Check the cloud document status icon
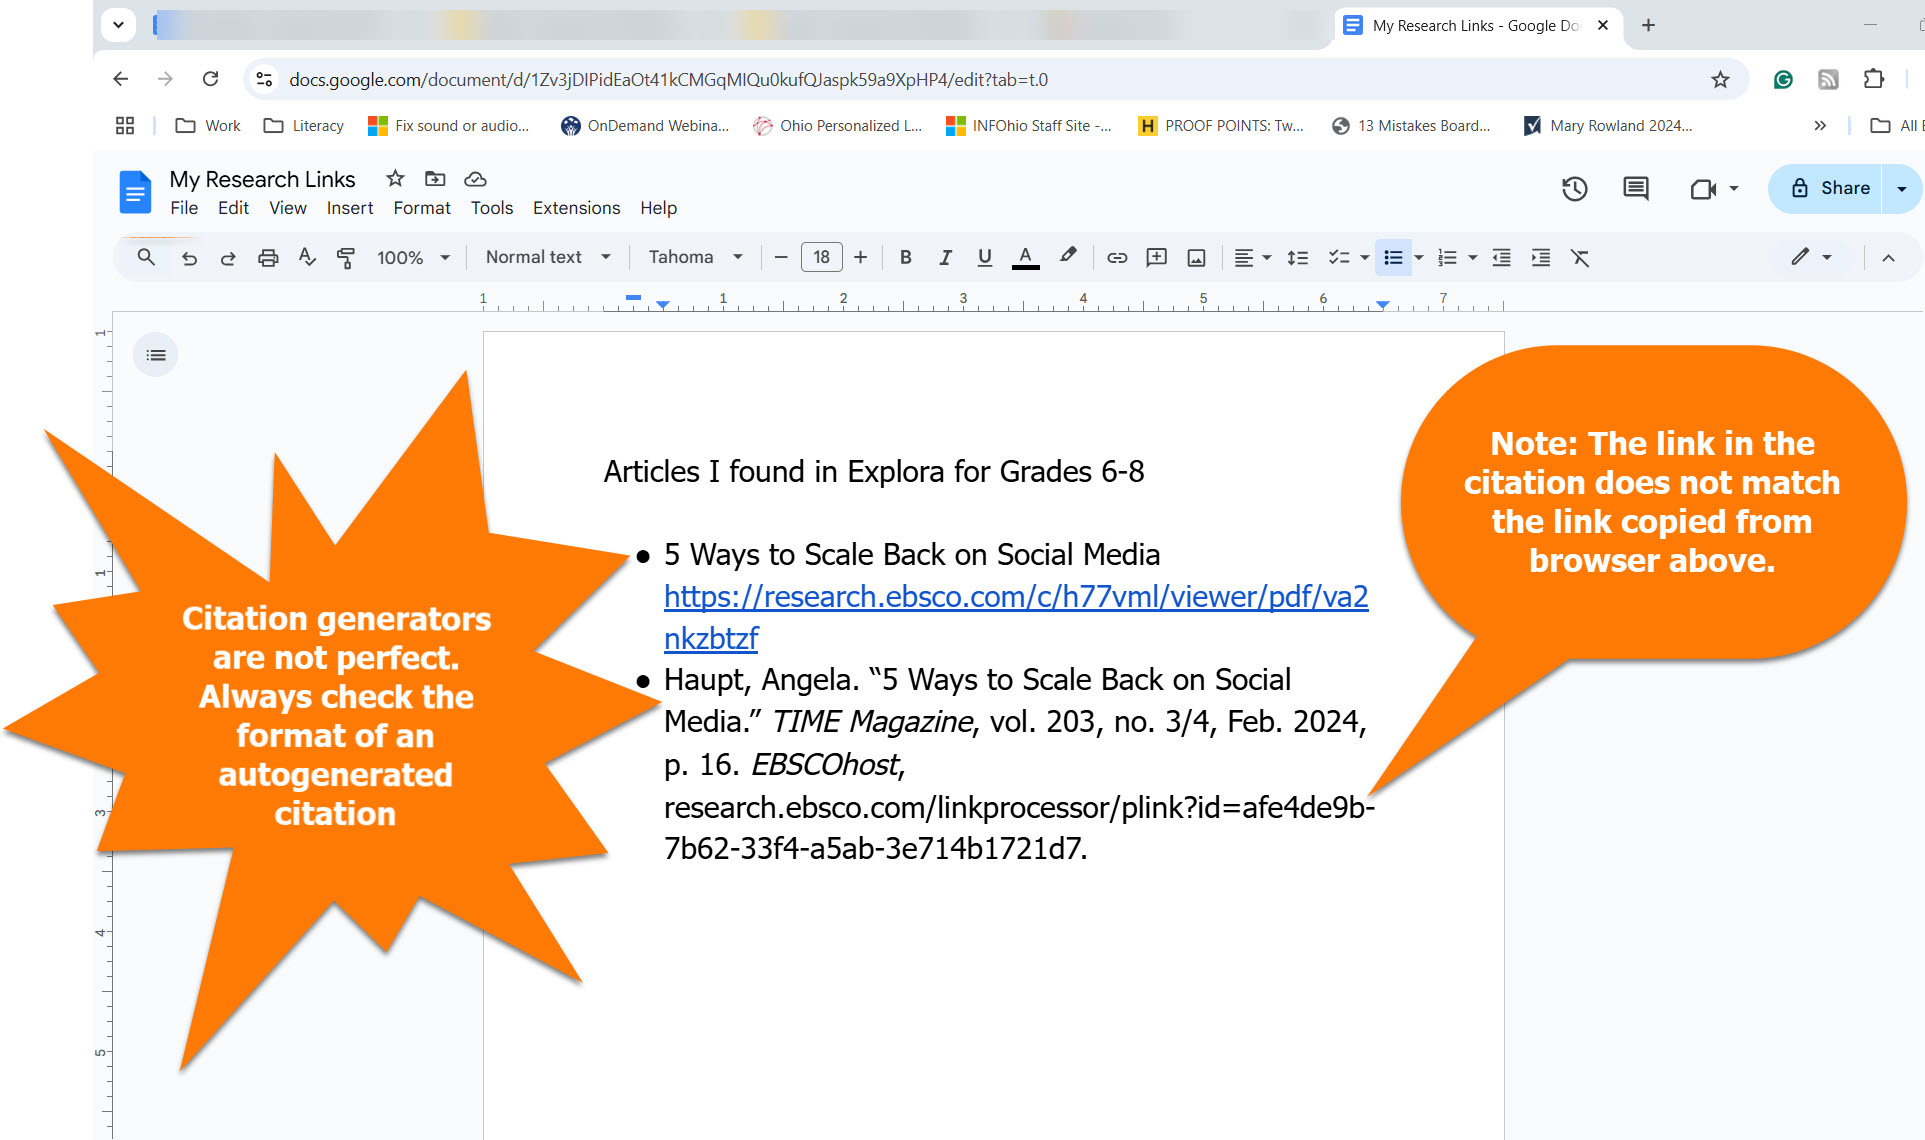The width and height of the screenshot is (1925, 1140). click(475, 179)
